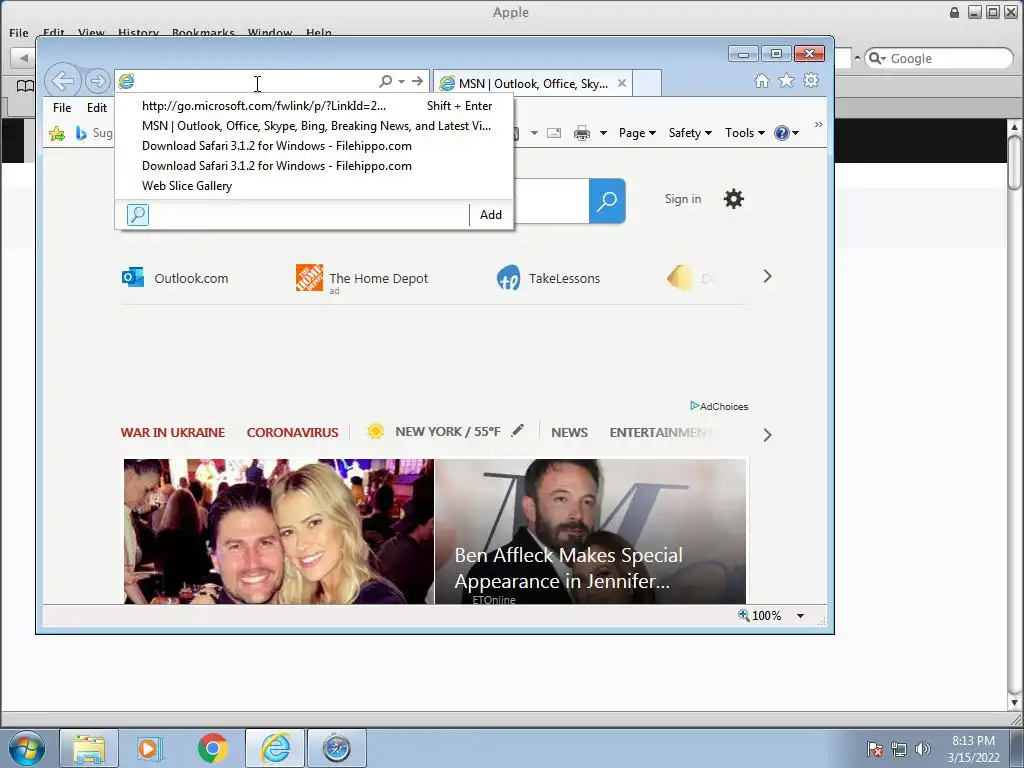Open WAR IN UKRAINE news category

tap(173, 432)
